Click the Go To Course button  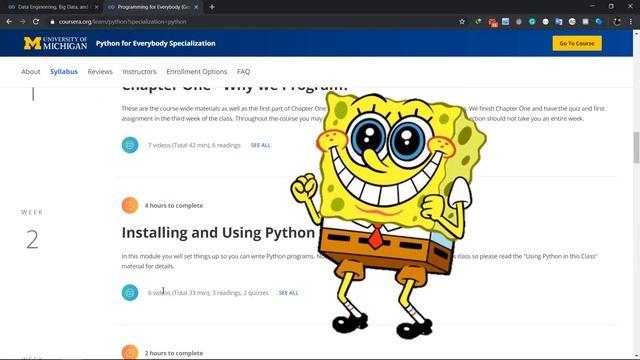577,43
